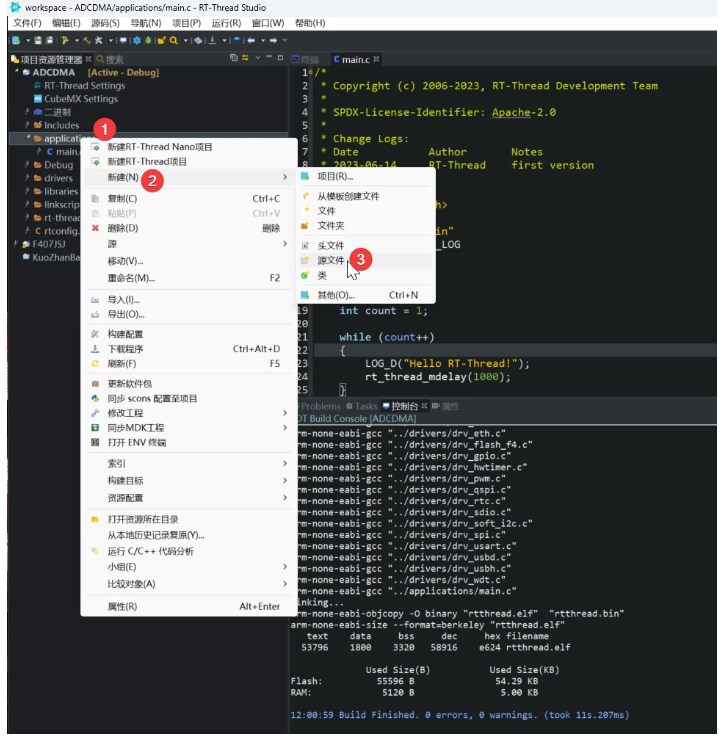Open 项目(P) menu
This screenshot has width=719, height=739.
pos(186,23)
